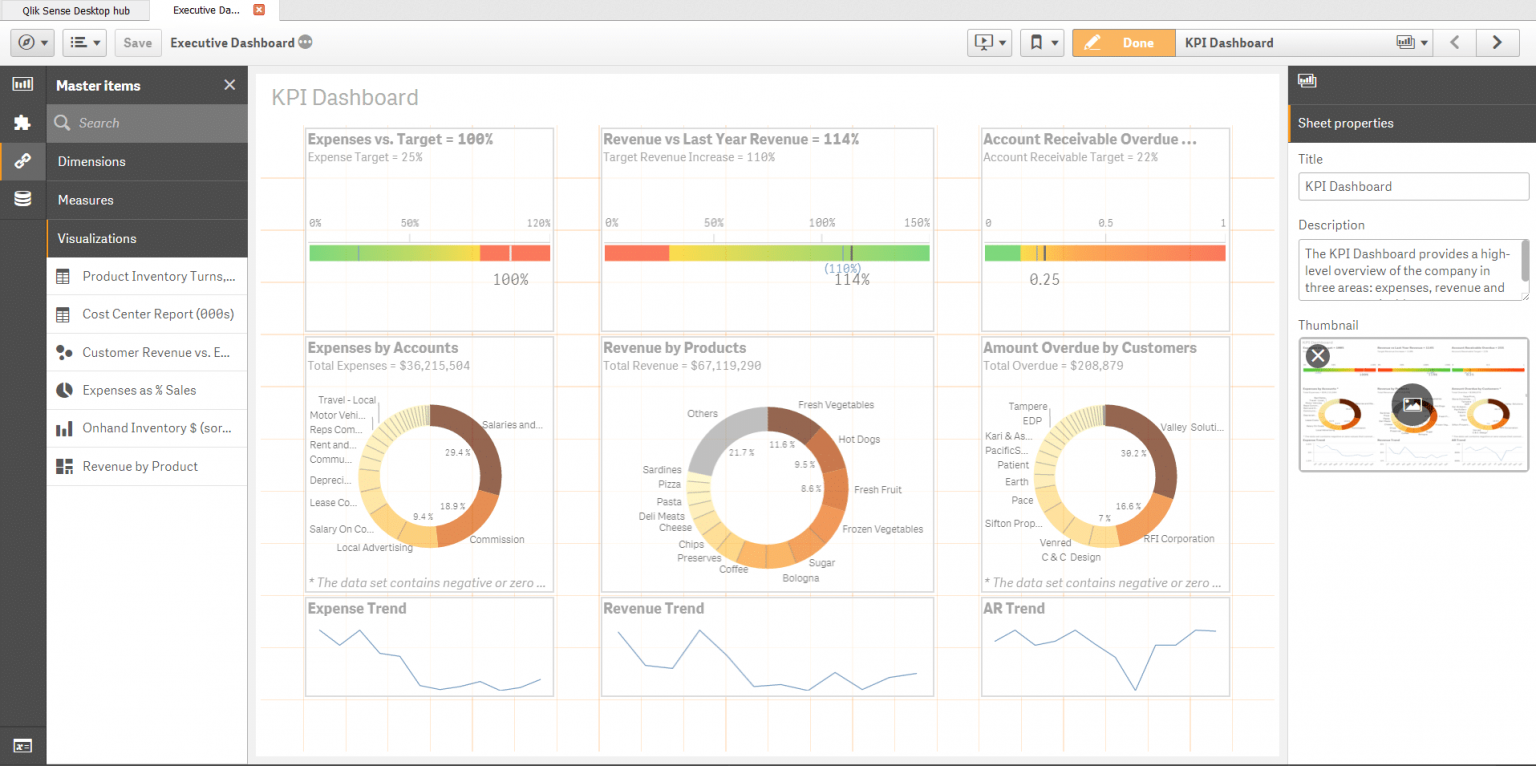Click the variables icon at bottom left
This screenshot has height=766, width=1536.
click(x=22, y=746)
